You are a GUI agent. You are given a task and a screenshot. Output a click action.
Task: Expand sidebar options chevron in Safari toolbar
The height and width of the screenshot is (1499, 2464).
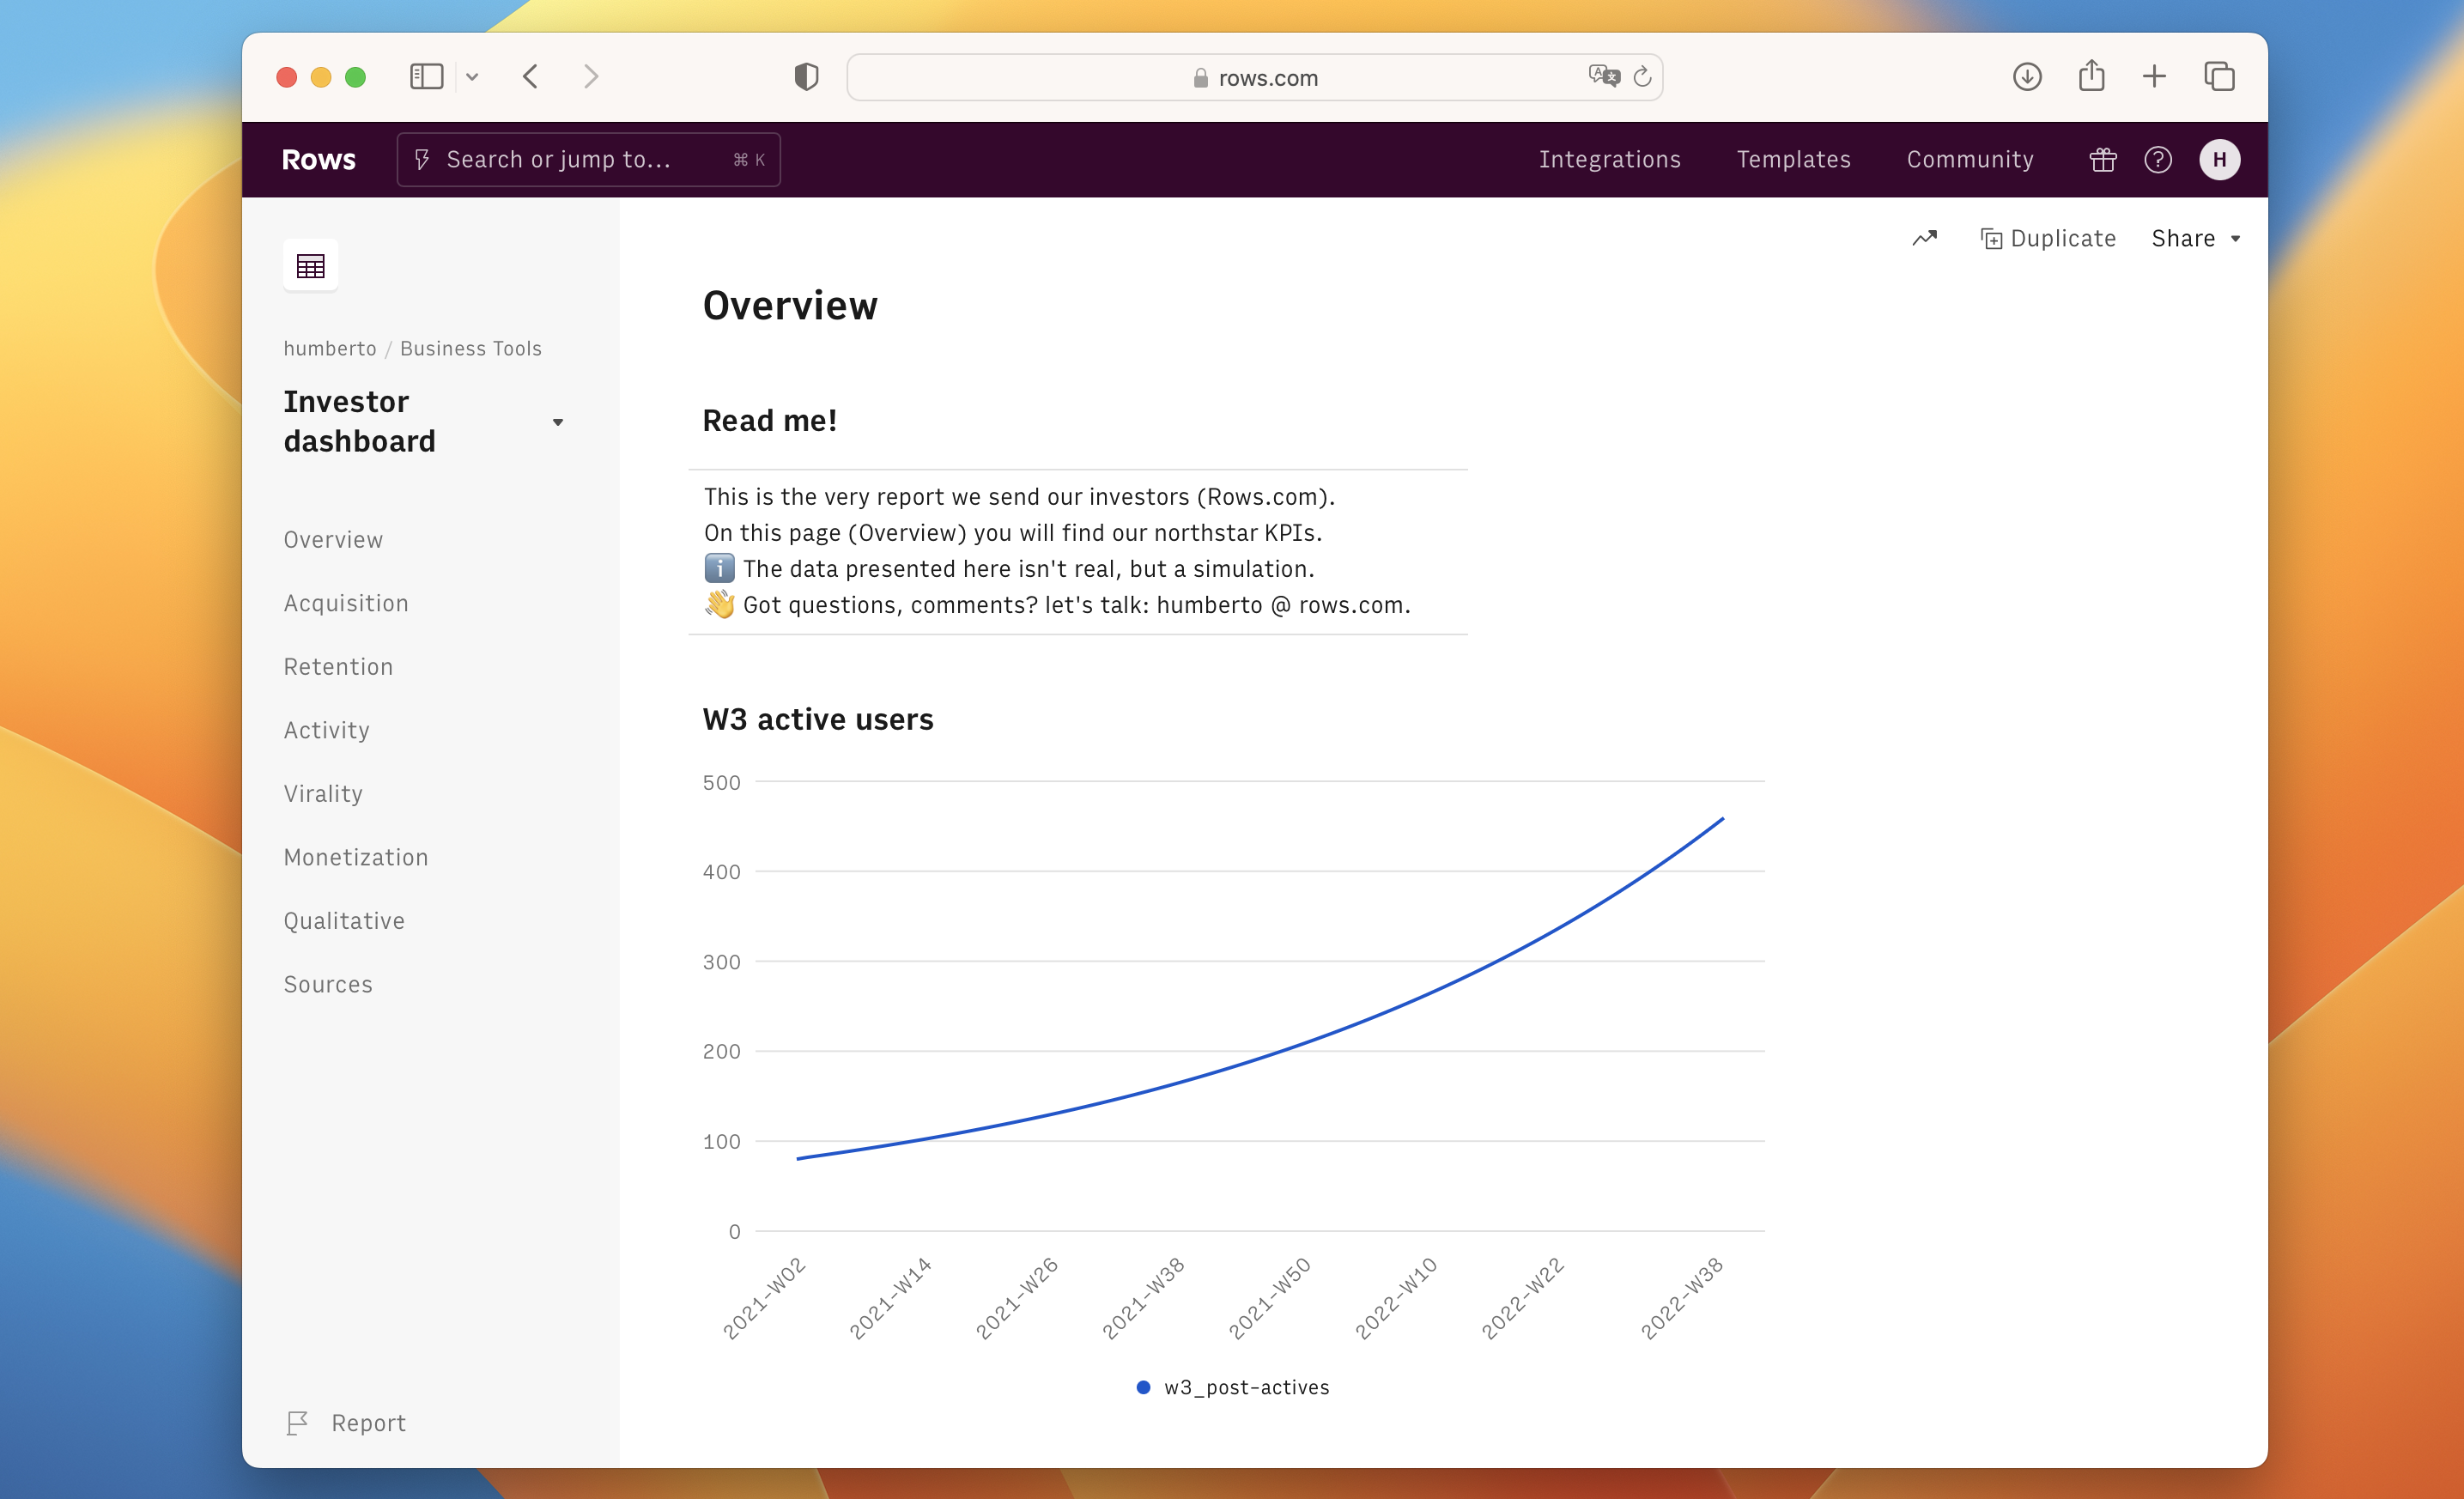pos(472,77)
